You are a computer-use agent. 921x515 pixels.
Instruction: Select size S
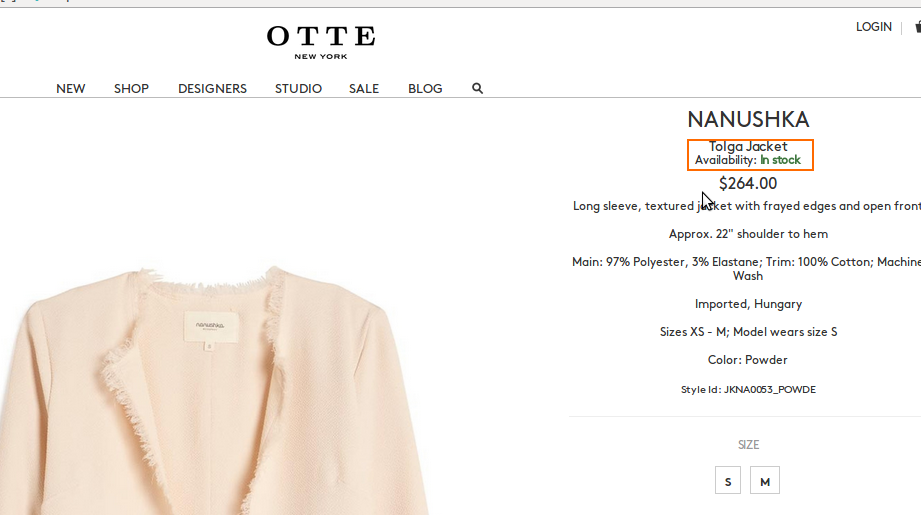click(x=728, y=481)
